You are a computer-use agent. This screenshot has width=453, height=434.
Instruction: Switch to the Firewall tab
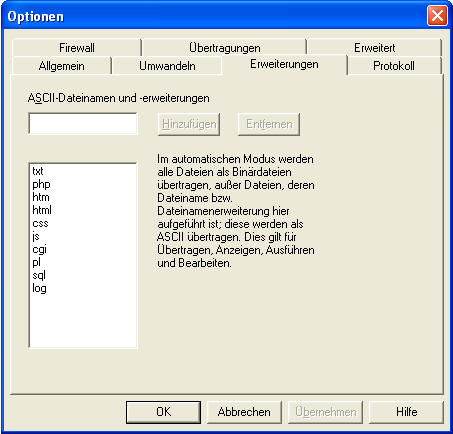coord(77,48)
